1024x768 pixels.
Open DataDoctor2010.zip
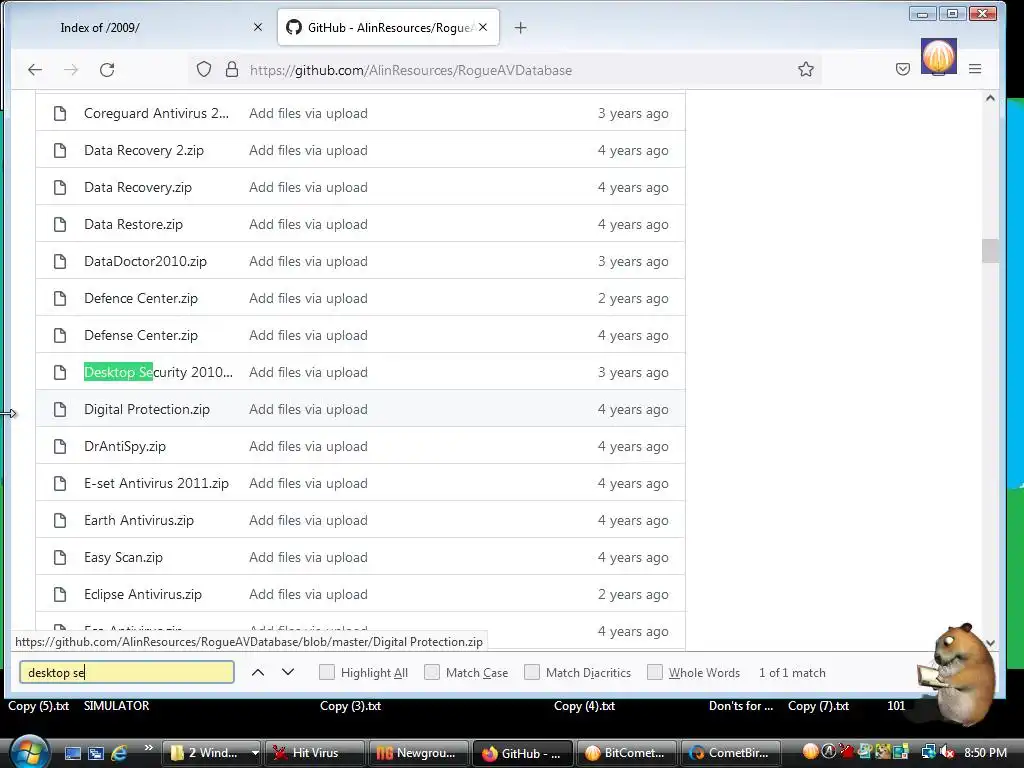click(x=145, y=261)
